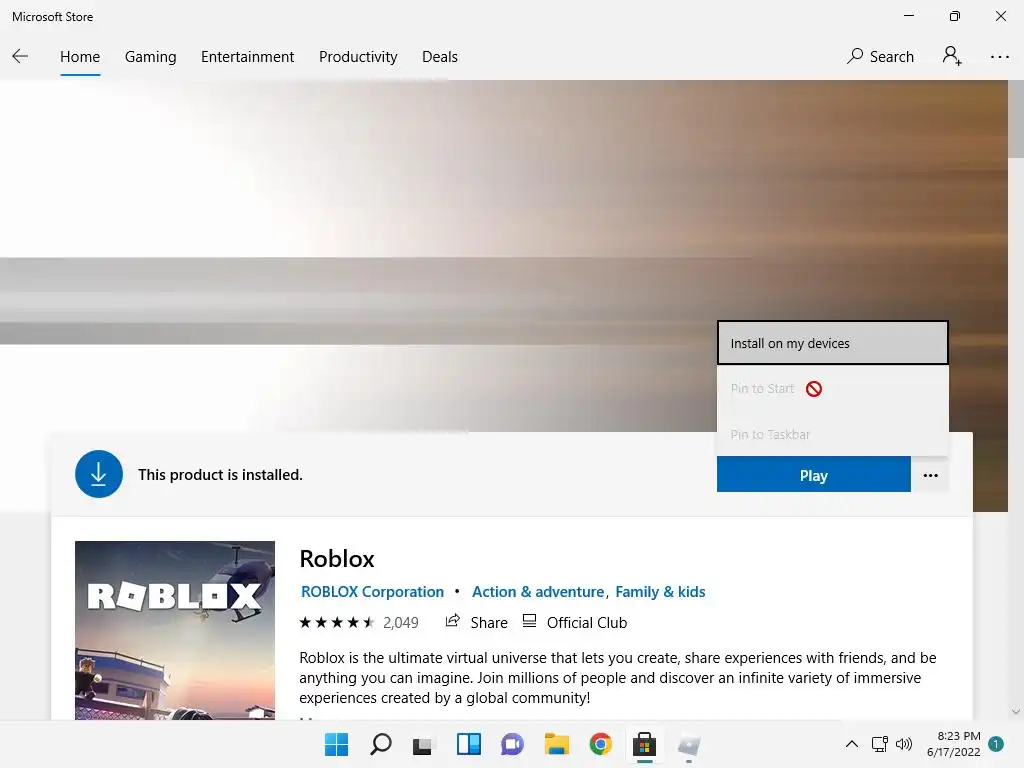Select Pin to Taskbar option
1024x768 pixels.
(x=833, y=434)
